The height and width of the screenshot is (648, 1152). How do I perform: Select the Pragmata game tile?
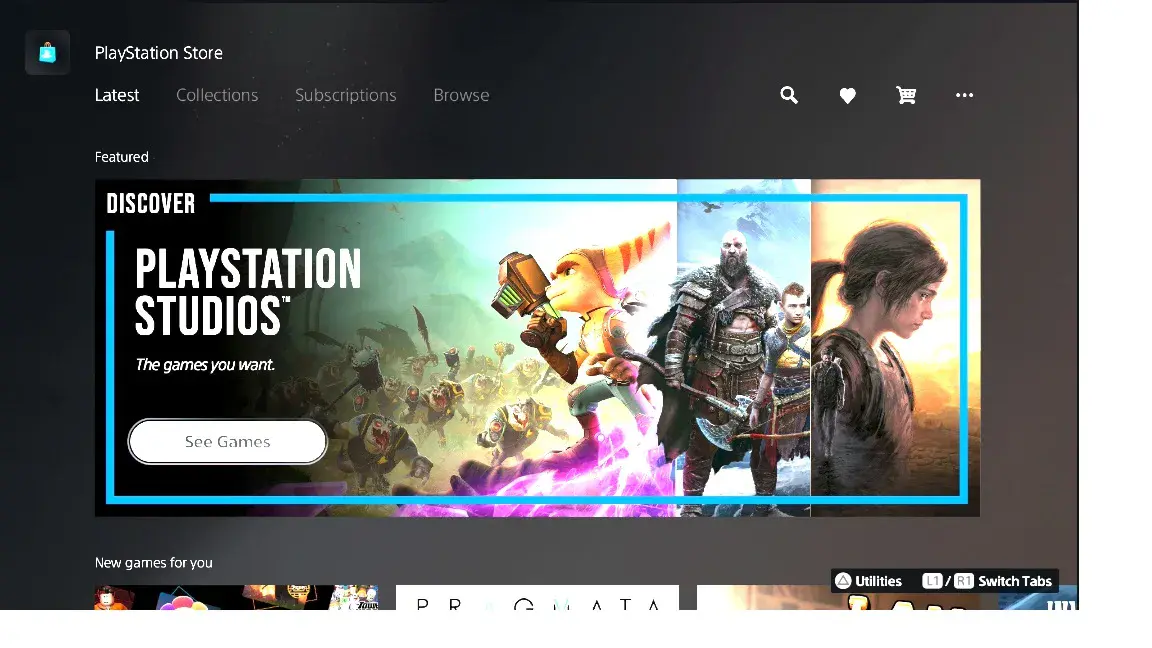click(537, 598)
